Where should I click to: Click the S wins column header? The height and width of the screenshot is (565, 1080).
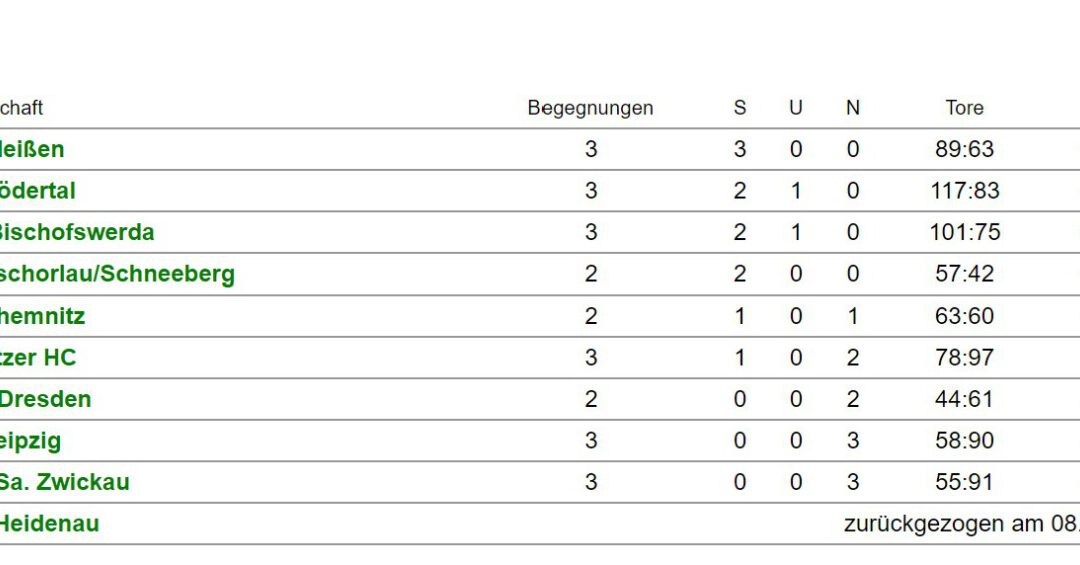(x=740, y=107)
